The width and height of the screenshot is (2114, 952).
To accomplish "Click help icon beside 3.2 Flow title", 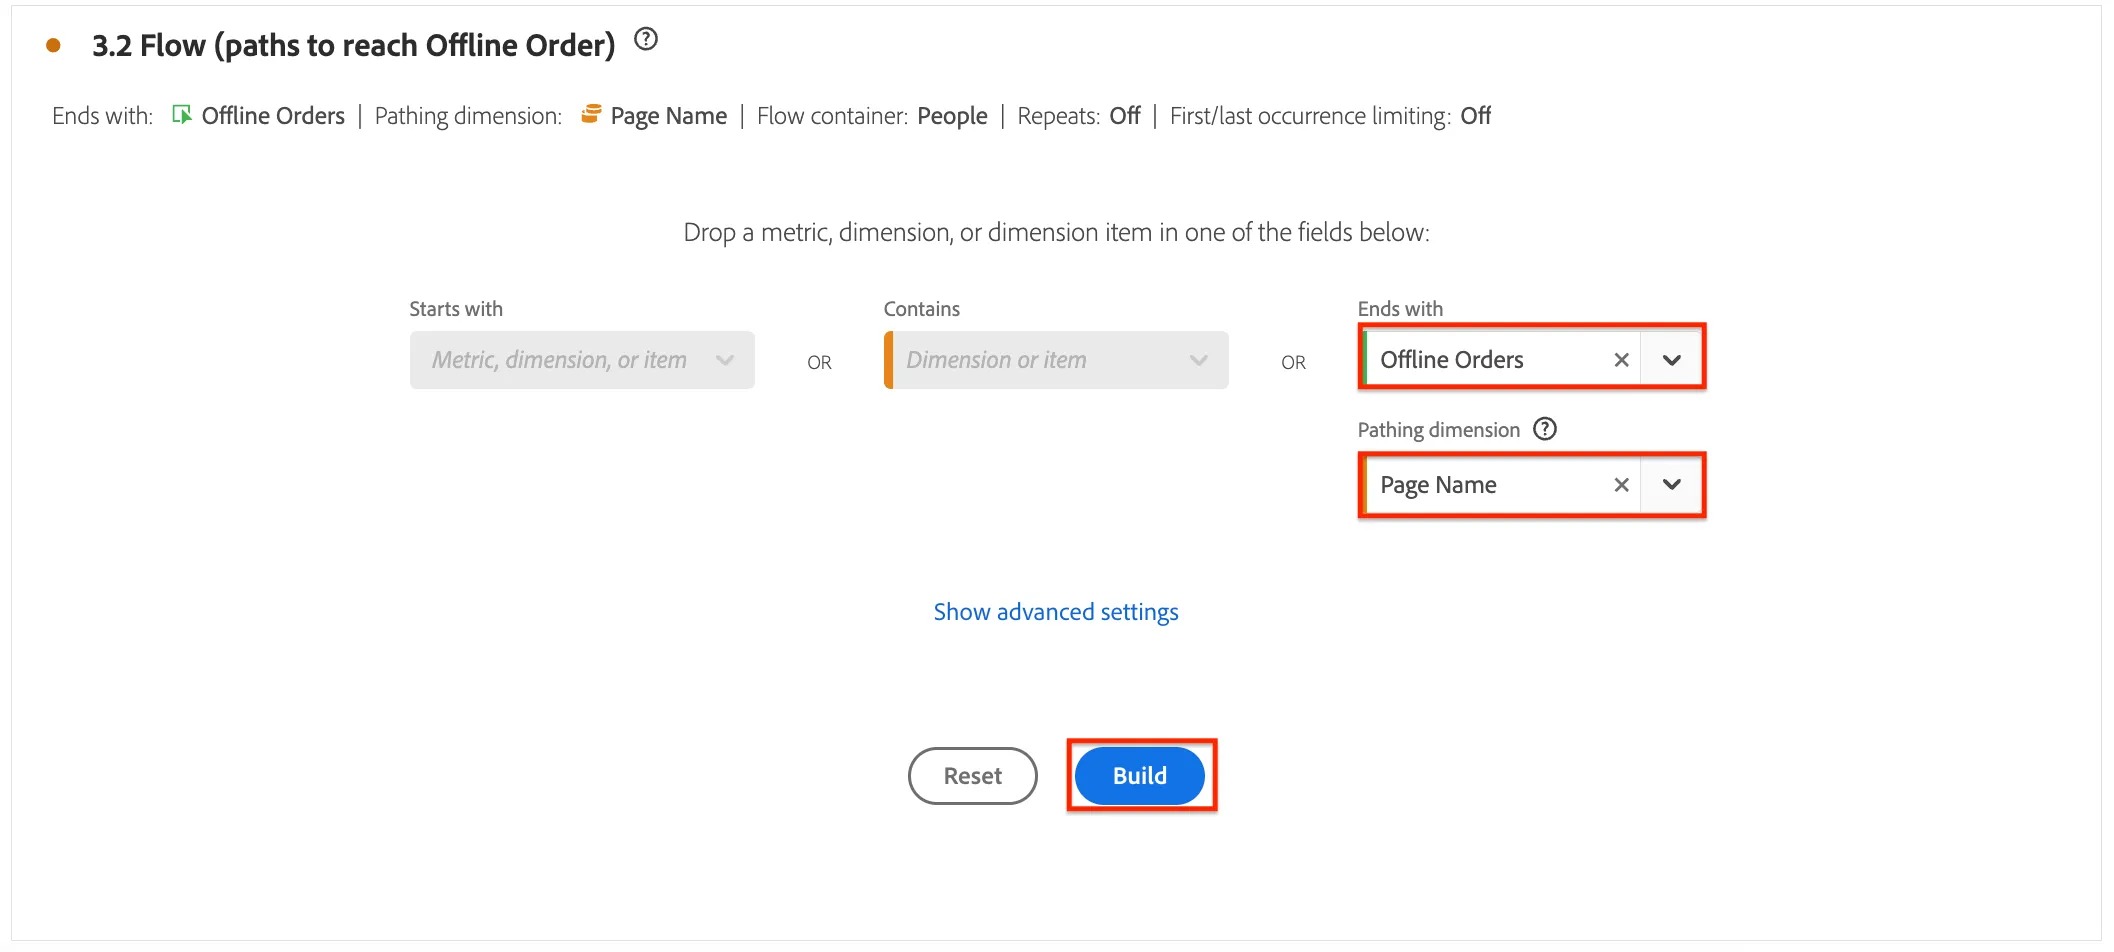I will coord(646,40).
